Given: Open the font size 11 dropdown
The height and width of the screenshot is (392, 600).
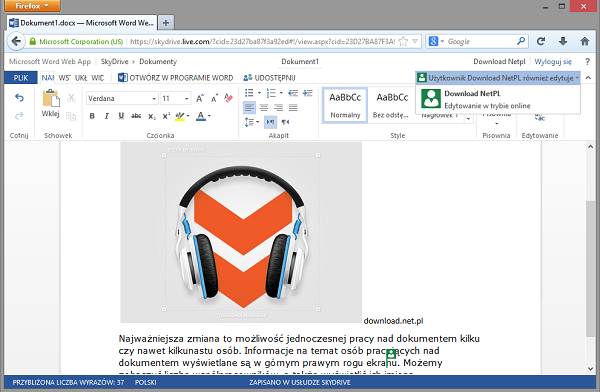Looking at the screenshot, I should [x=186, y=98].
